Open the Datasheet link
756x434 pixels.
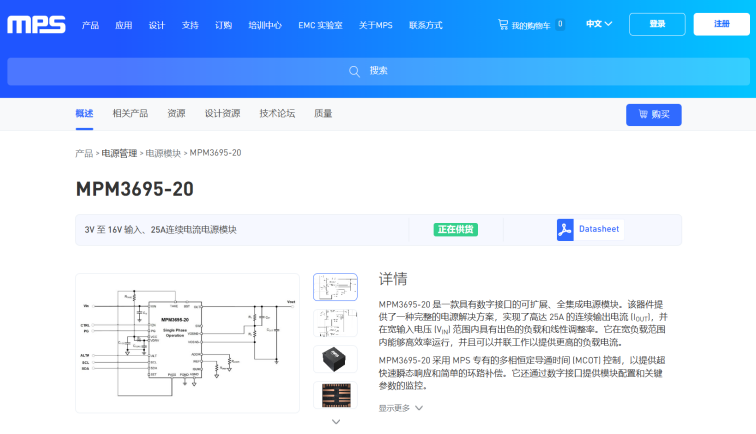click(x=599, y=229)
